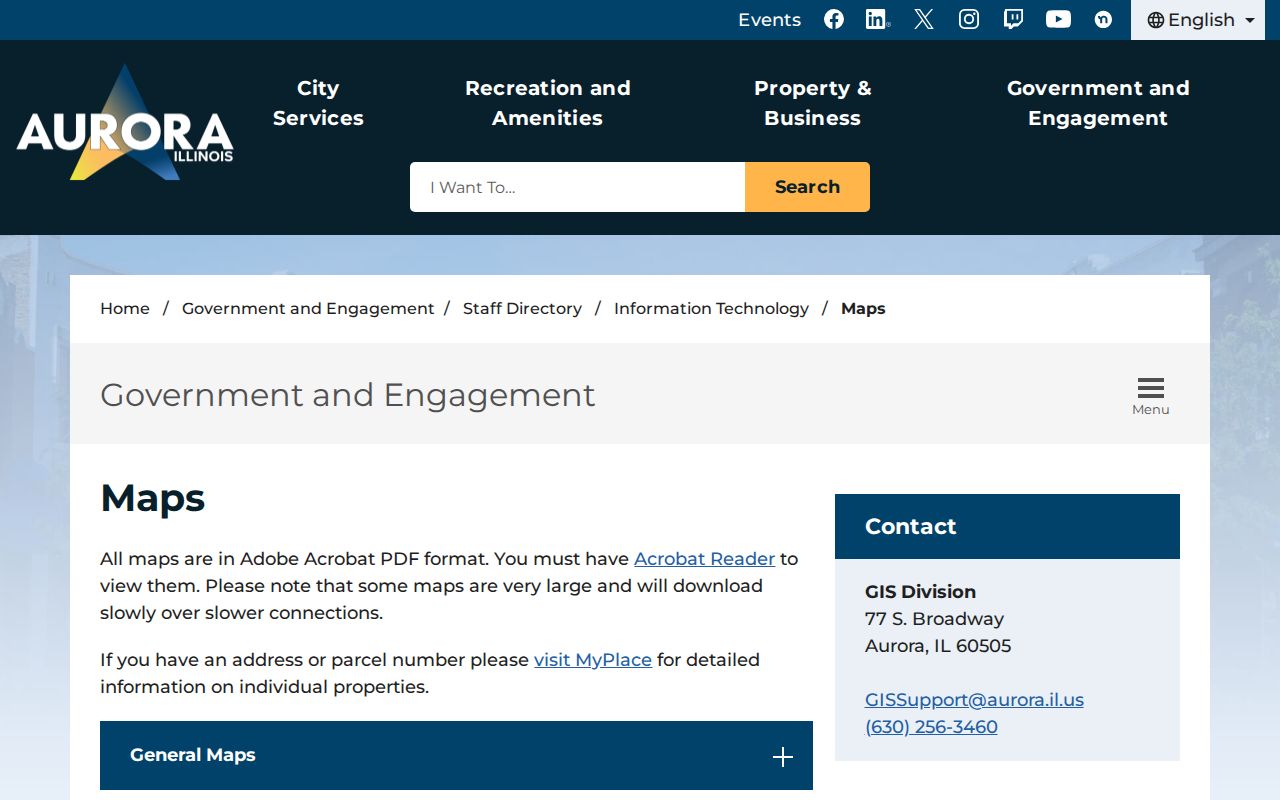Click the Events link in top bar
Screen dimensions: 1280x800
point(769,20)
